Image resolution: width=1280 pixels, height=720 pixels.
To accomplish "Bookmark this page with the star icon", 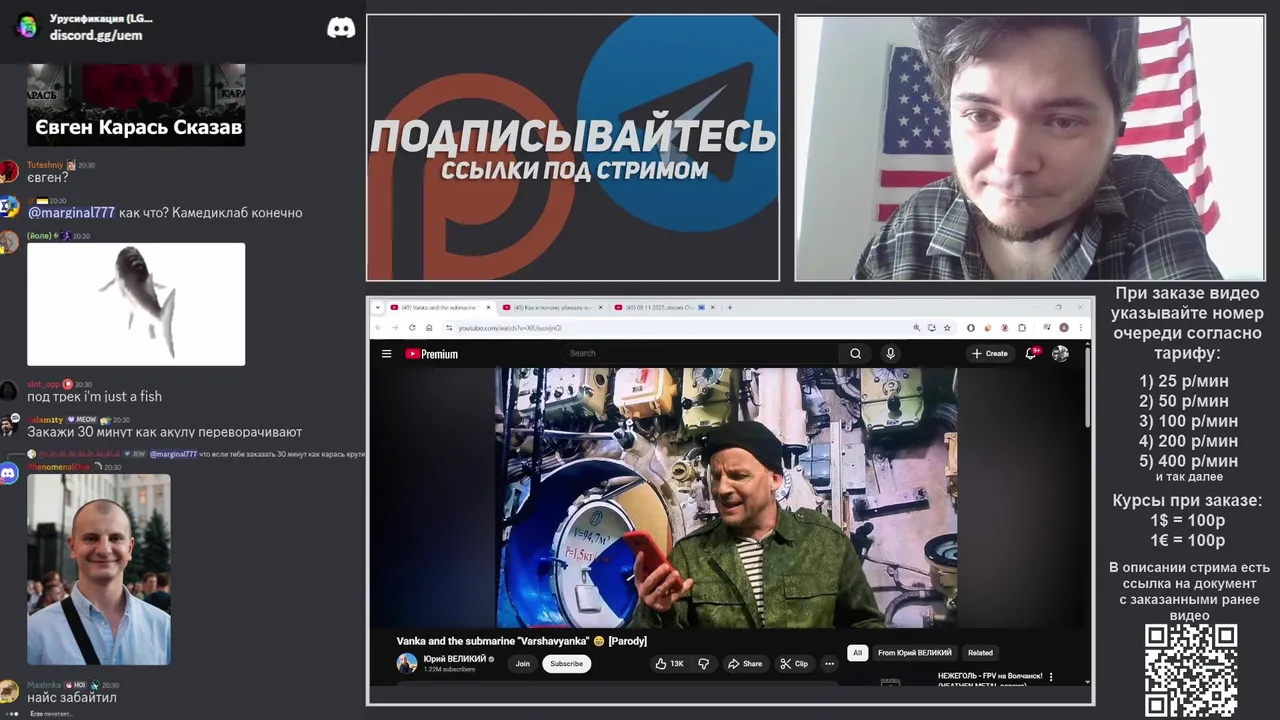I will click(x=946, y=327).
